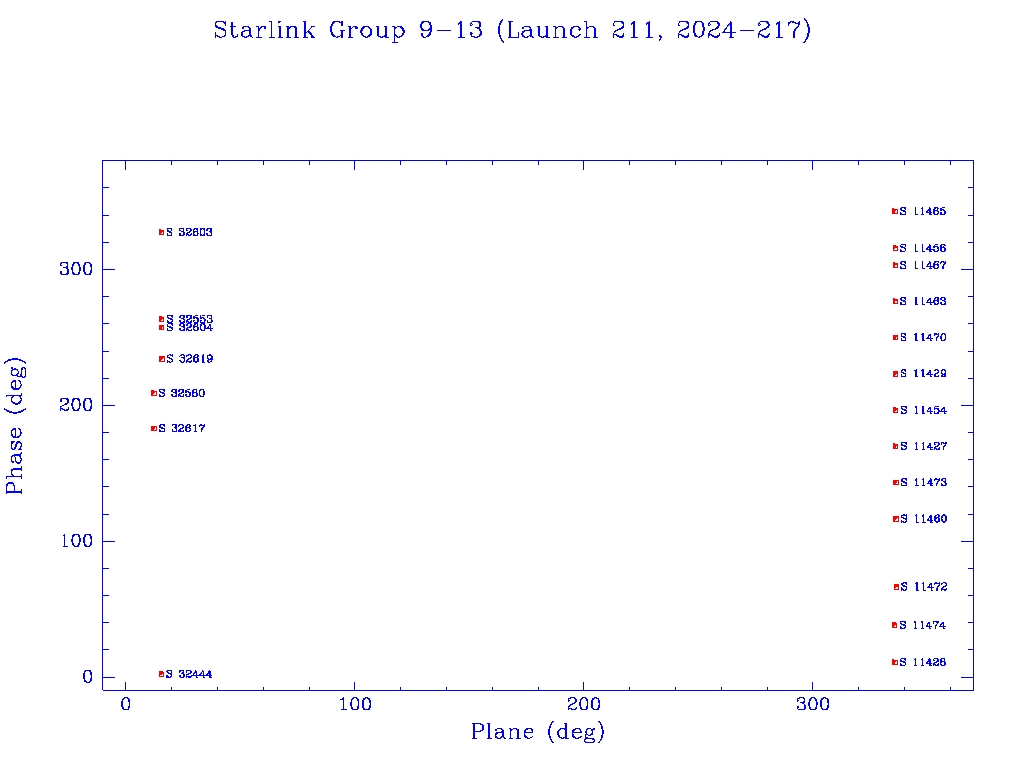Select the label S 11474

(x=922, y=625)
